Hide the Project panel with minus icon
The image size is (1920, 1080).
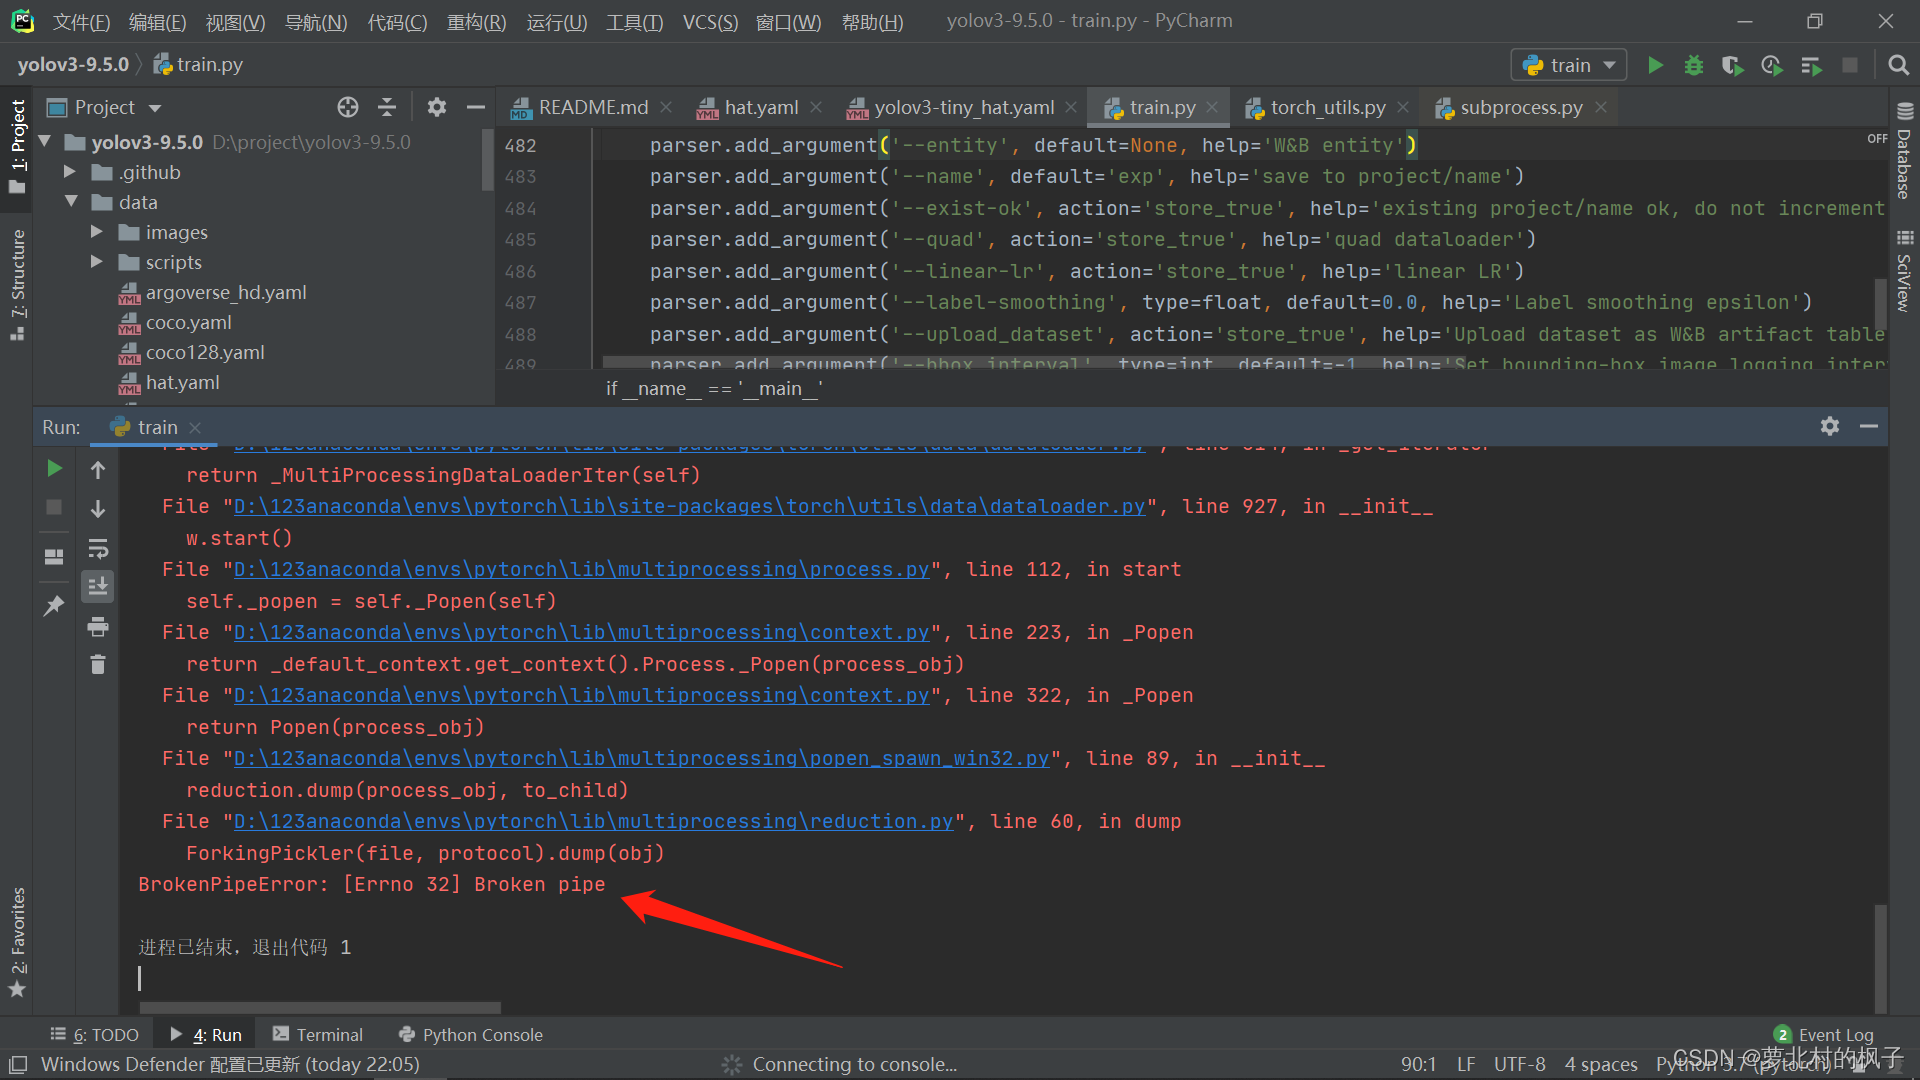coord(476,107)
